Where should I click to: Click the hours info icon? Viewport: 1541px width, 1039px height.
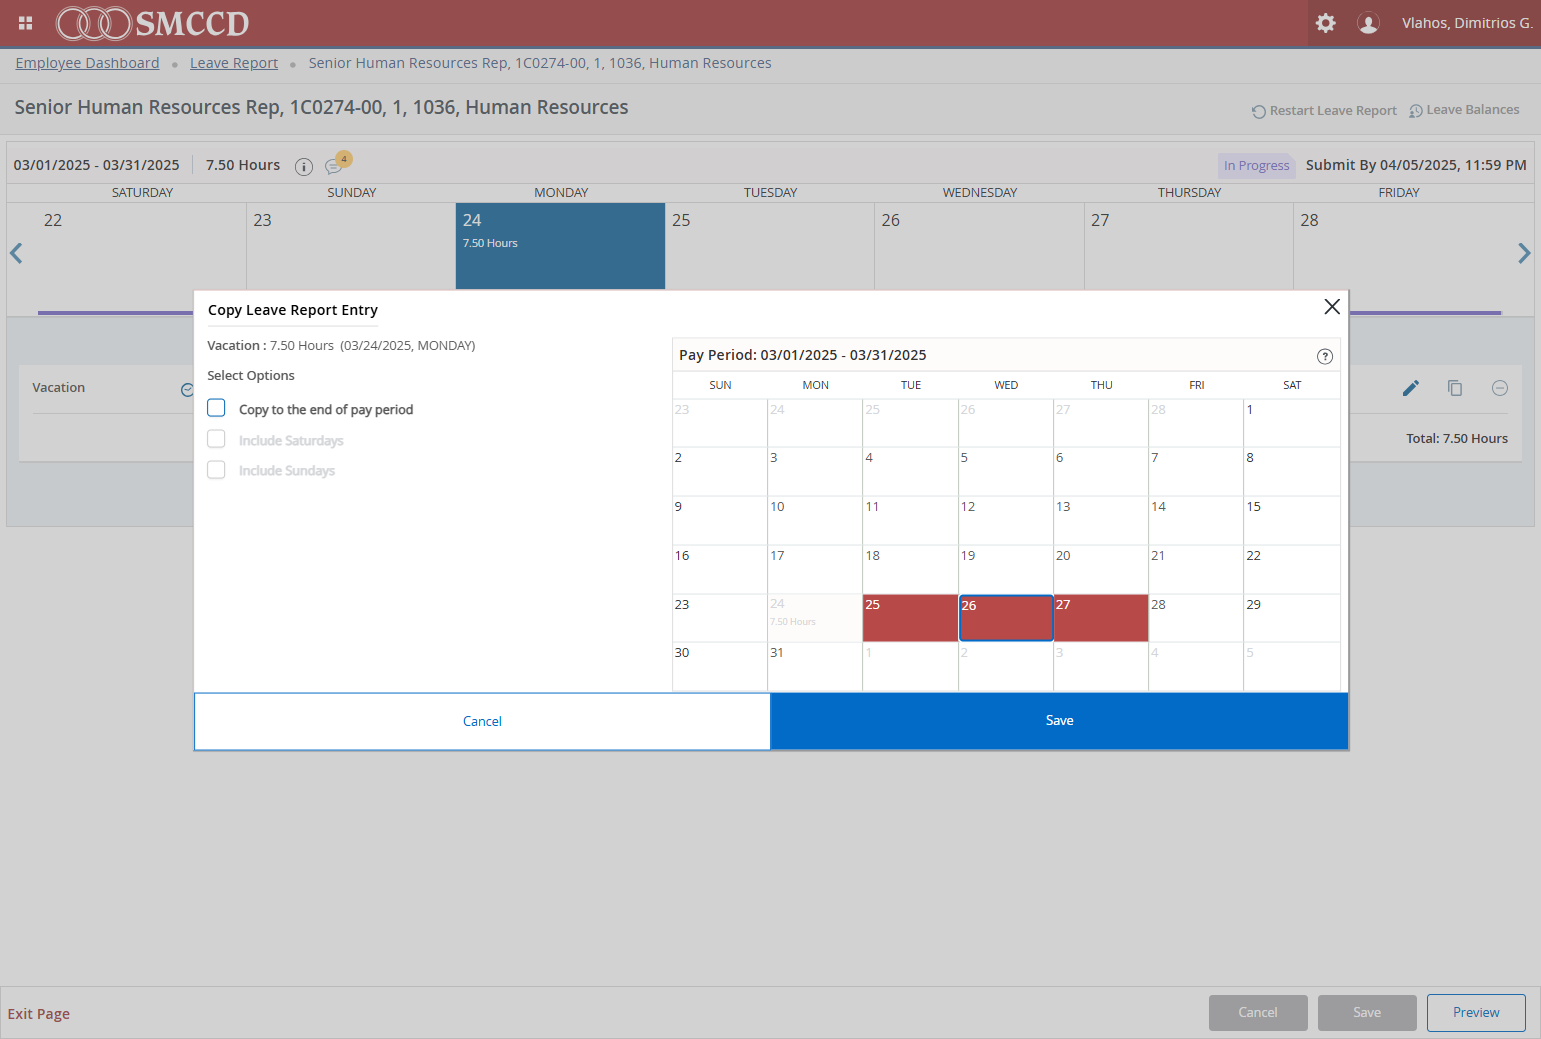[x=304, y=166]
